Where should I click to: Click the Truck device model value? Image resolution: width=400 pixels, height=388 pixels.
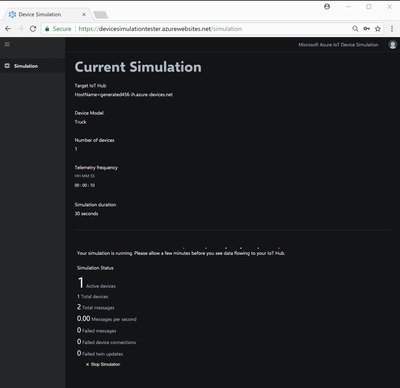coord(80,122)
